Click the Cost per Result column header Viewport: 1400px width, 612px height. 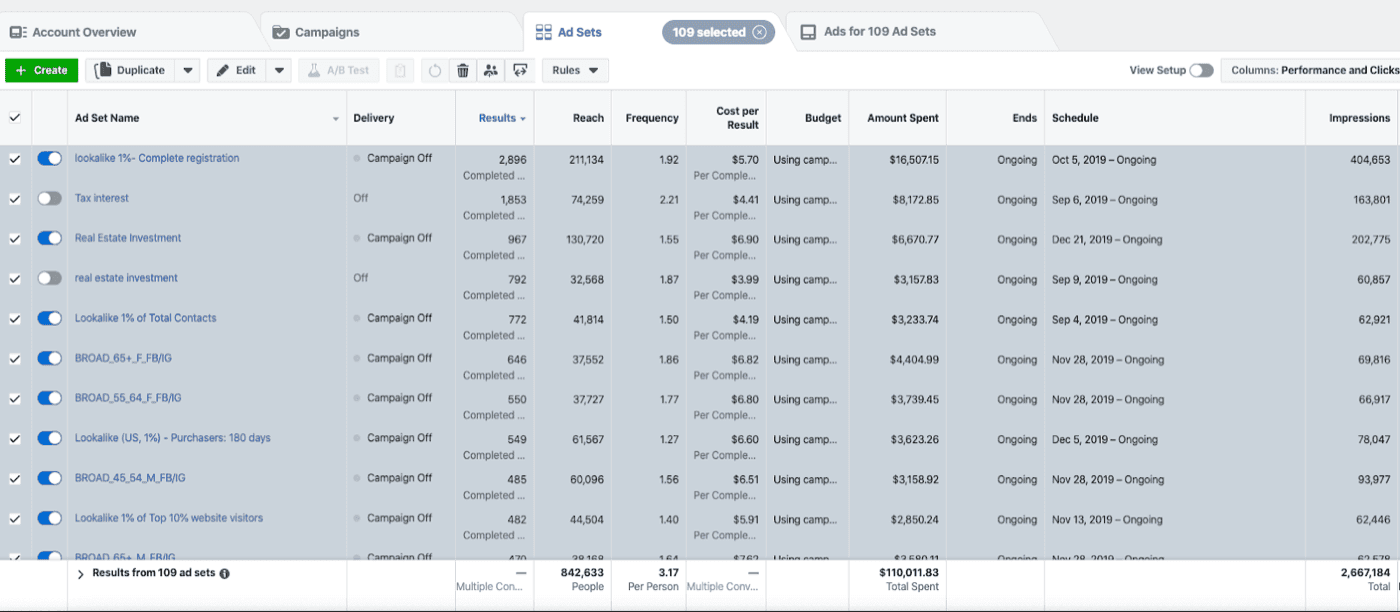click(737, 118)
